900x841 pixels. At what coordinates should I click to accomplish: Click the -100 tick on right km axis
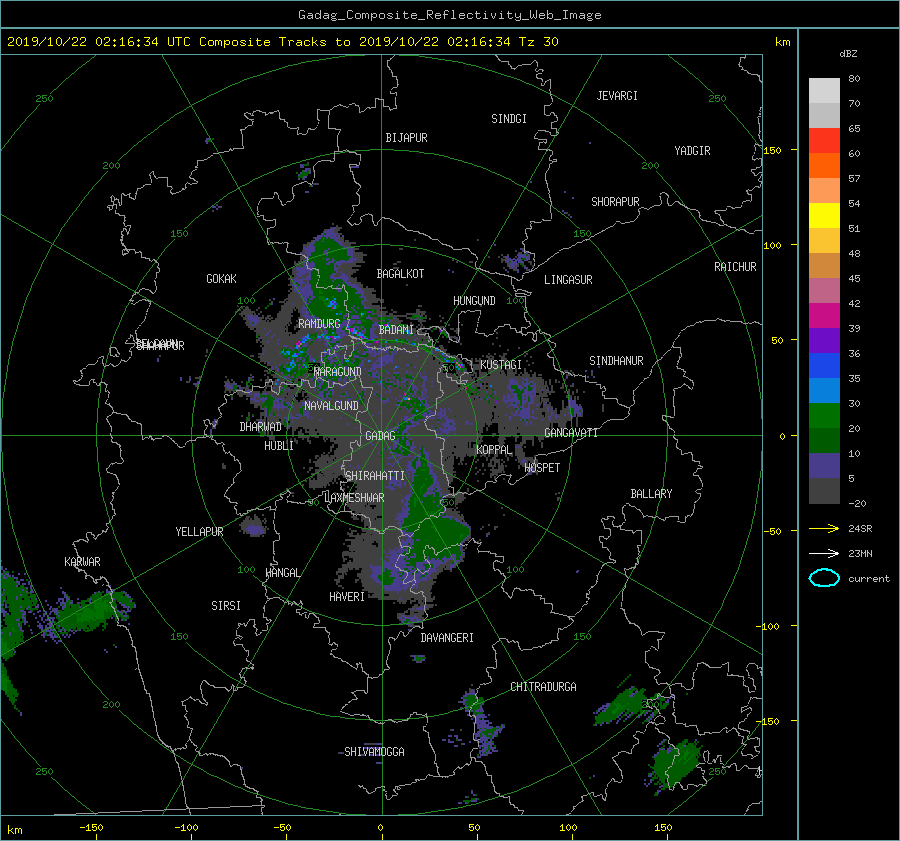coord(770,626)
